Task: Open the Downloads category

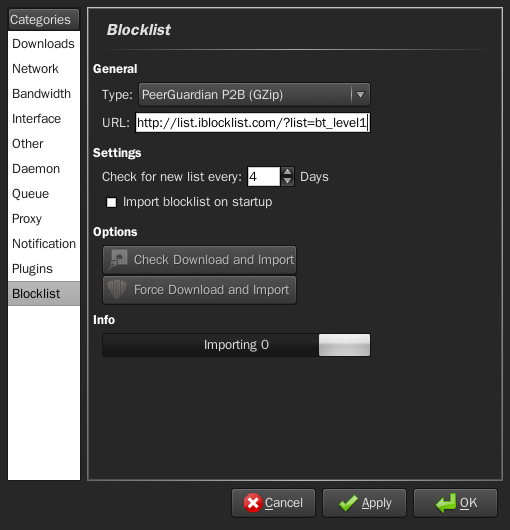Action: tap(44, 44)
